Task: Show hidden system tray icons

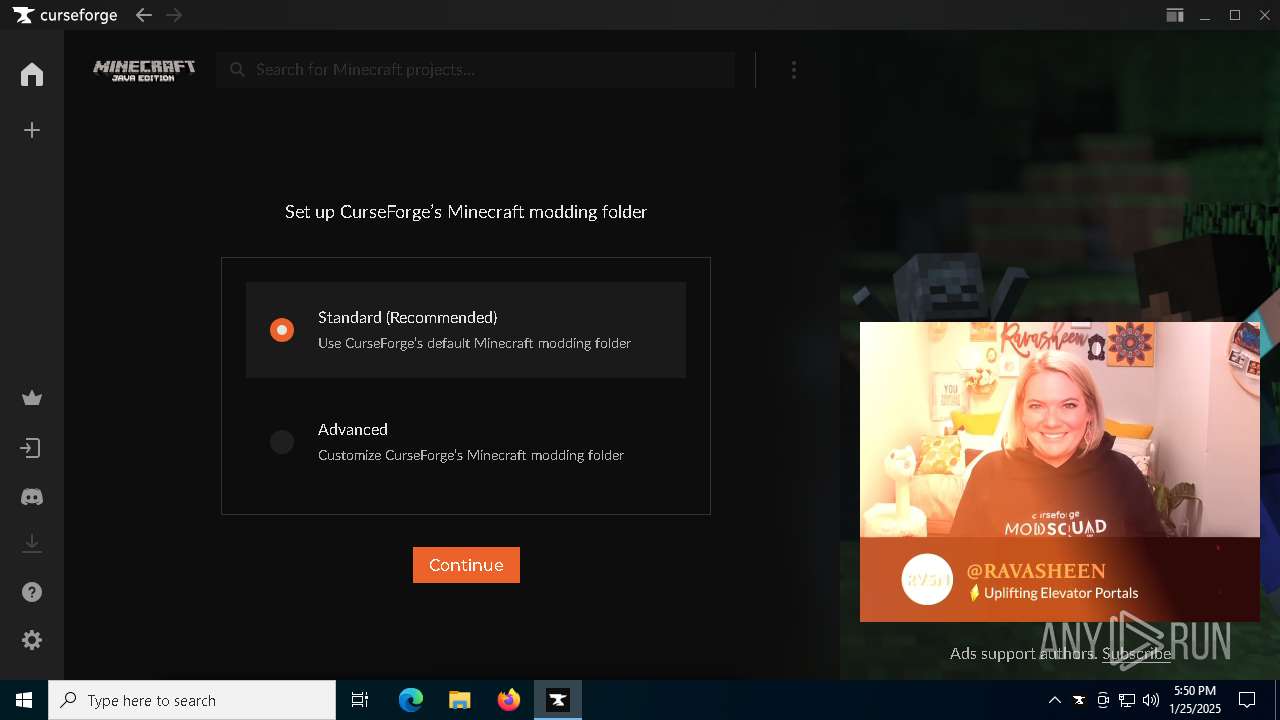Action: [x=1054, y=700]
